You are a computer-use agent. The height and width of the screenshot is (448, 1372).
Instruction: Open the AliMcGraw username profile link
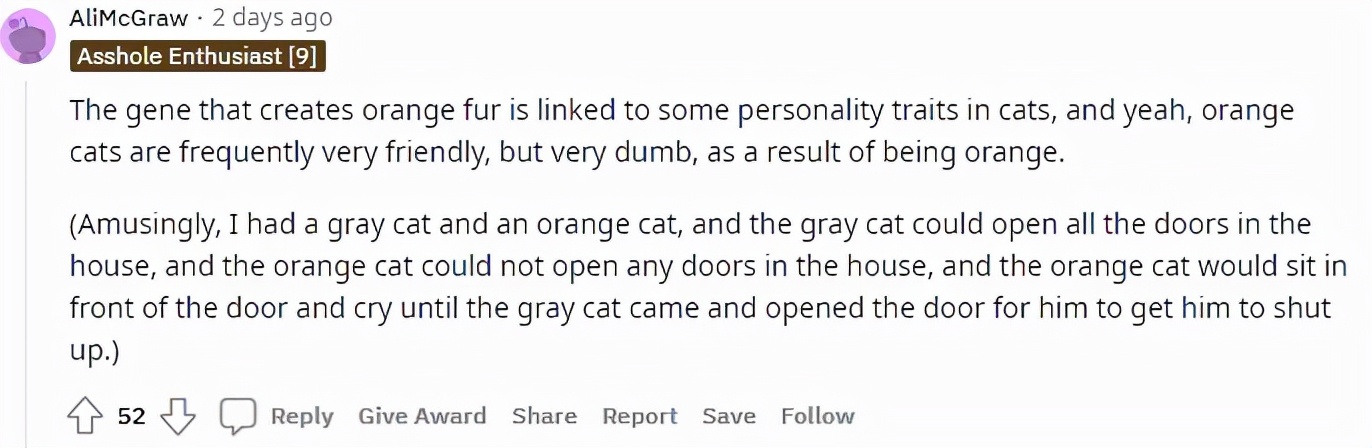click(x=129, y=18)
